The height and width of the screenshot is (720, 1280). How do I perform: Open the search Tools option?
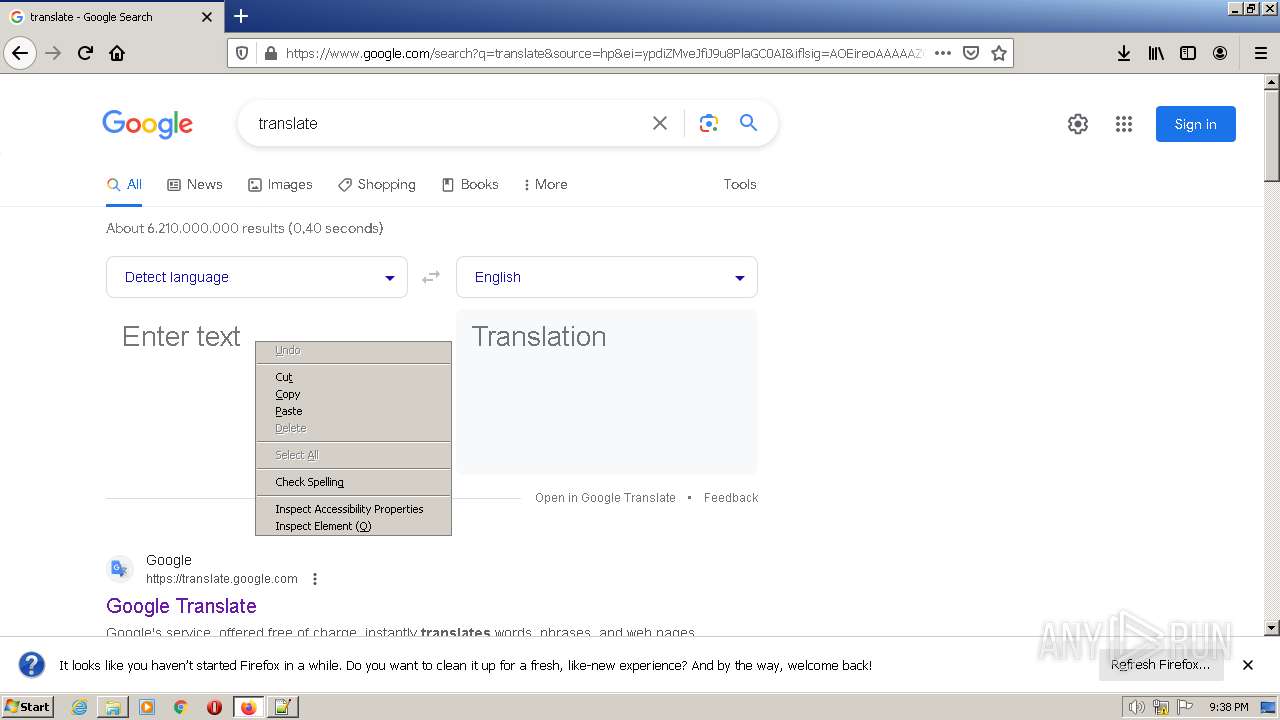tap(740, 184)
